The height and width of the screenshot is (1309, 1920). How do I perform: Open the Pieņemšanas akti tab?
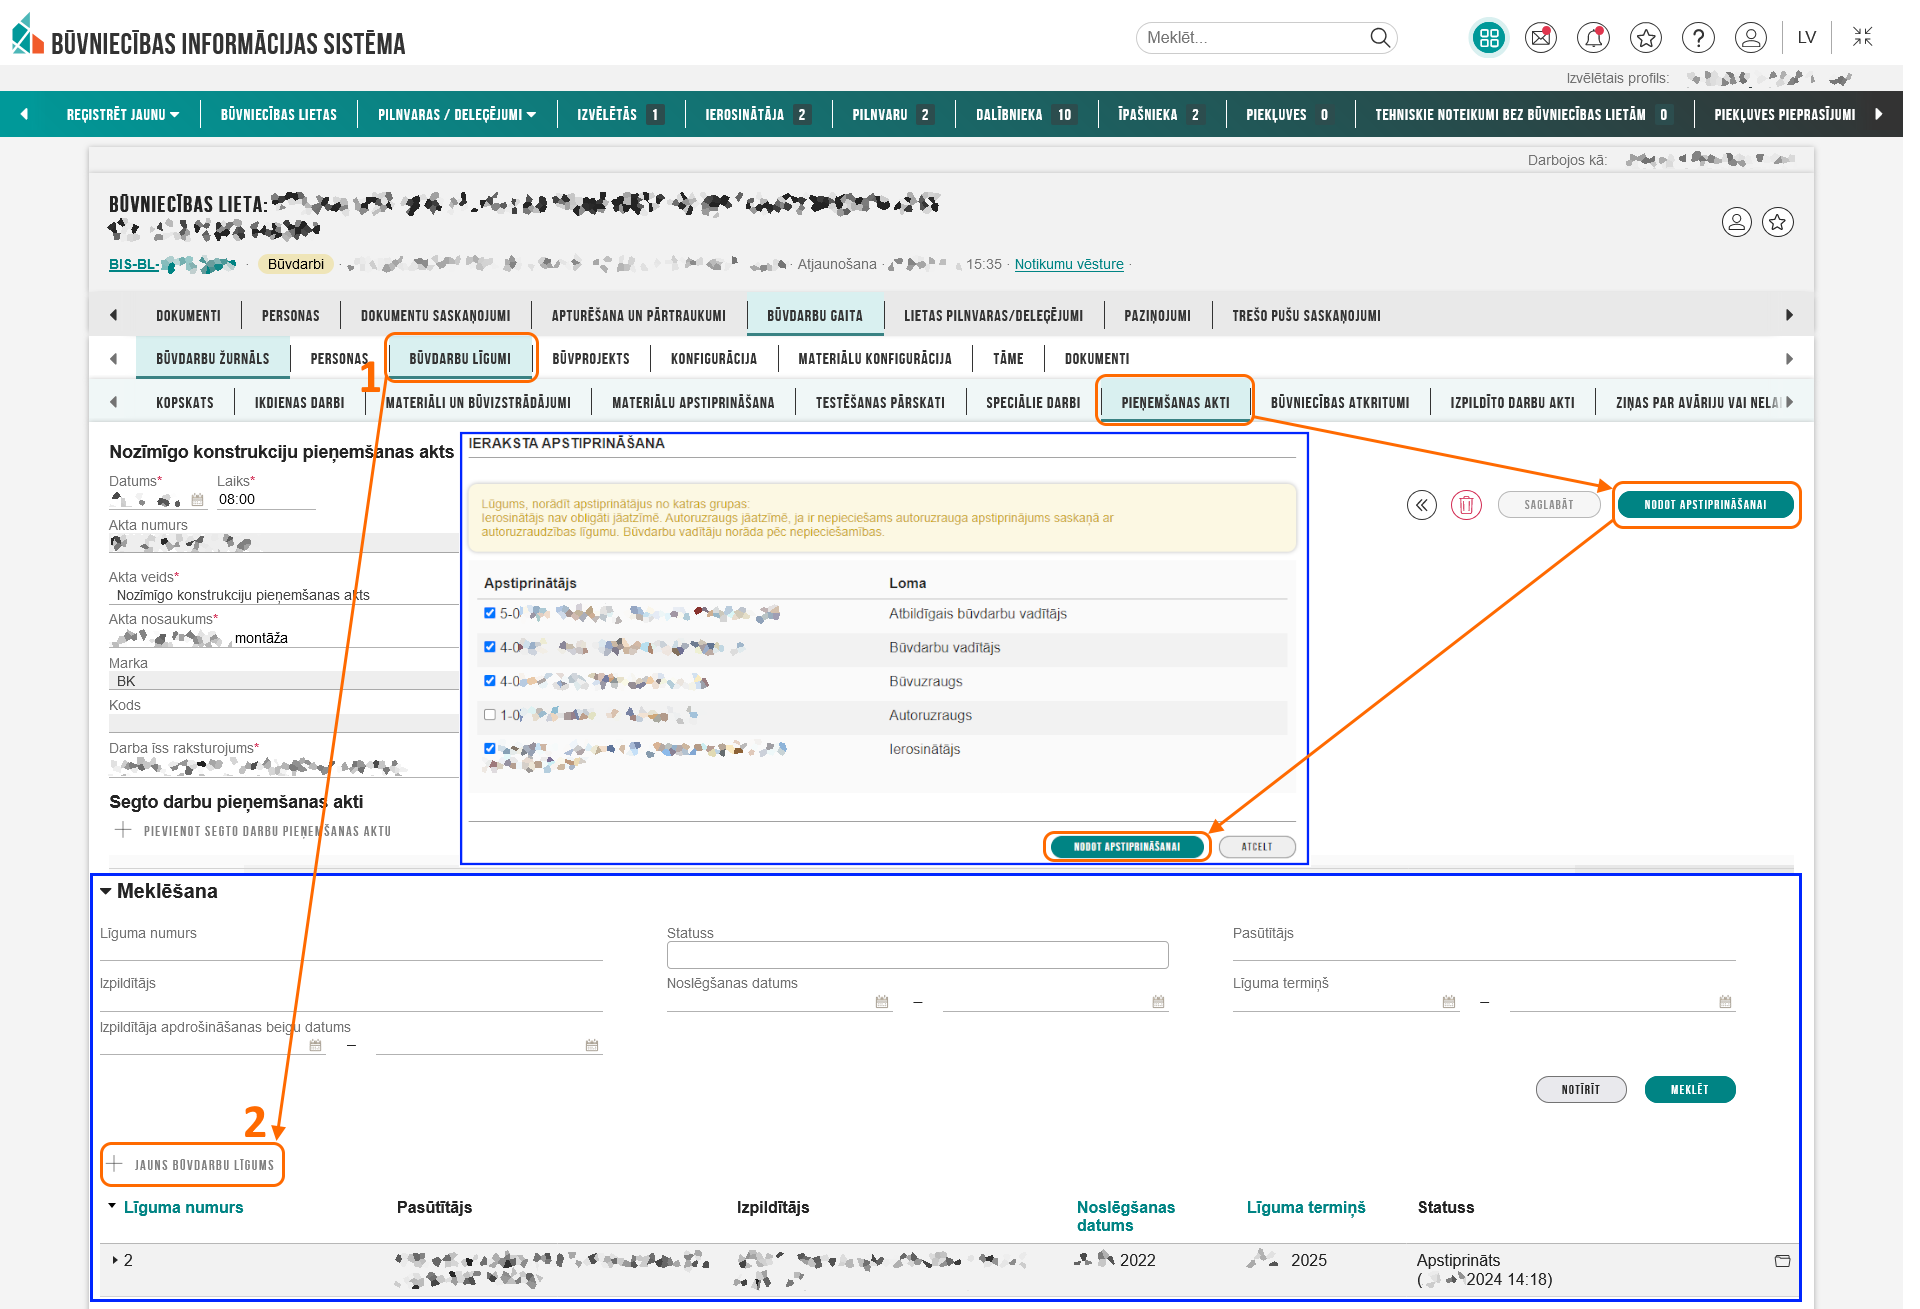point(1175,402)
